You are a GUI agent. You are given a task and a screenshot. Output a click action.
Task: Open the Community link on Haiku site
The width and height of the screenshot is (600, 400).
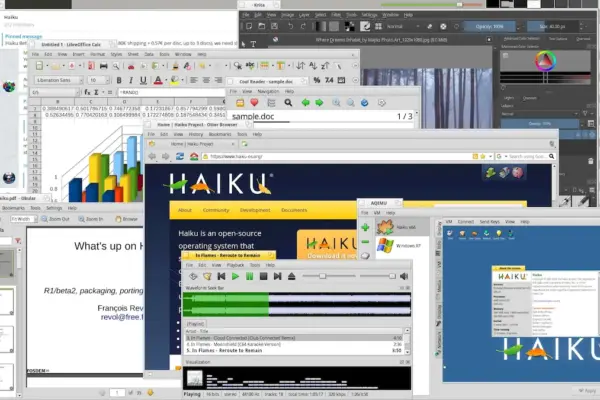[216, 210]
